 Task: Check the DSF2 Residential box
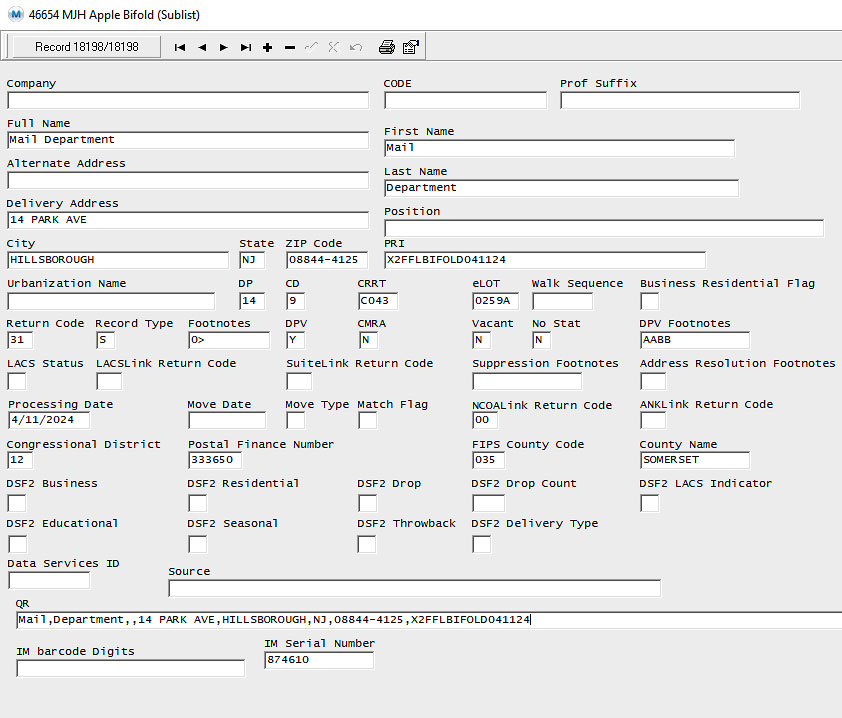click(197, 503)
